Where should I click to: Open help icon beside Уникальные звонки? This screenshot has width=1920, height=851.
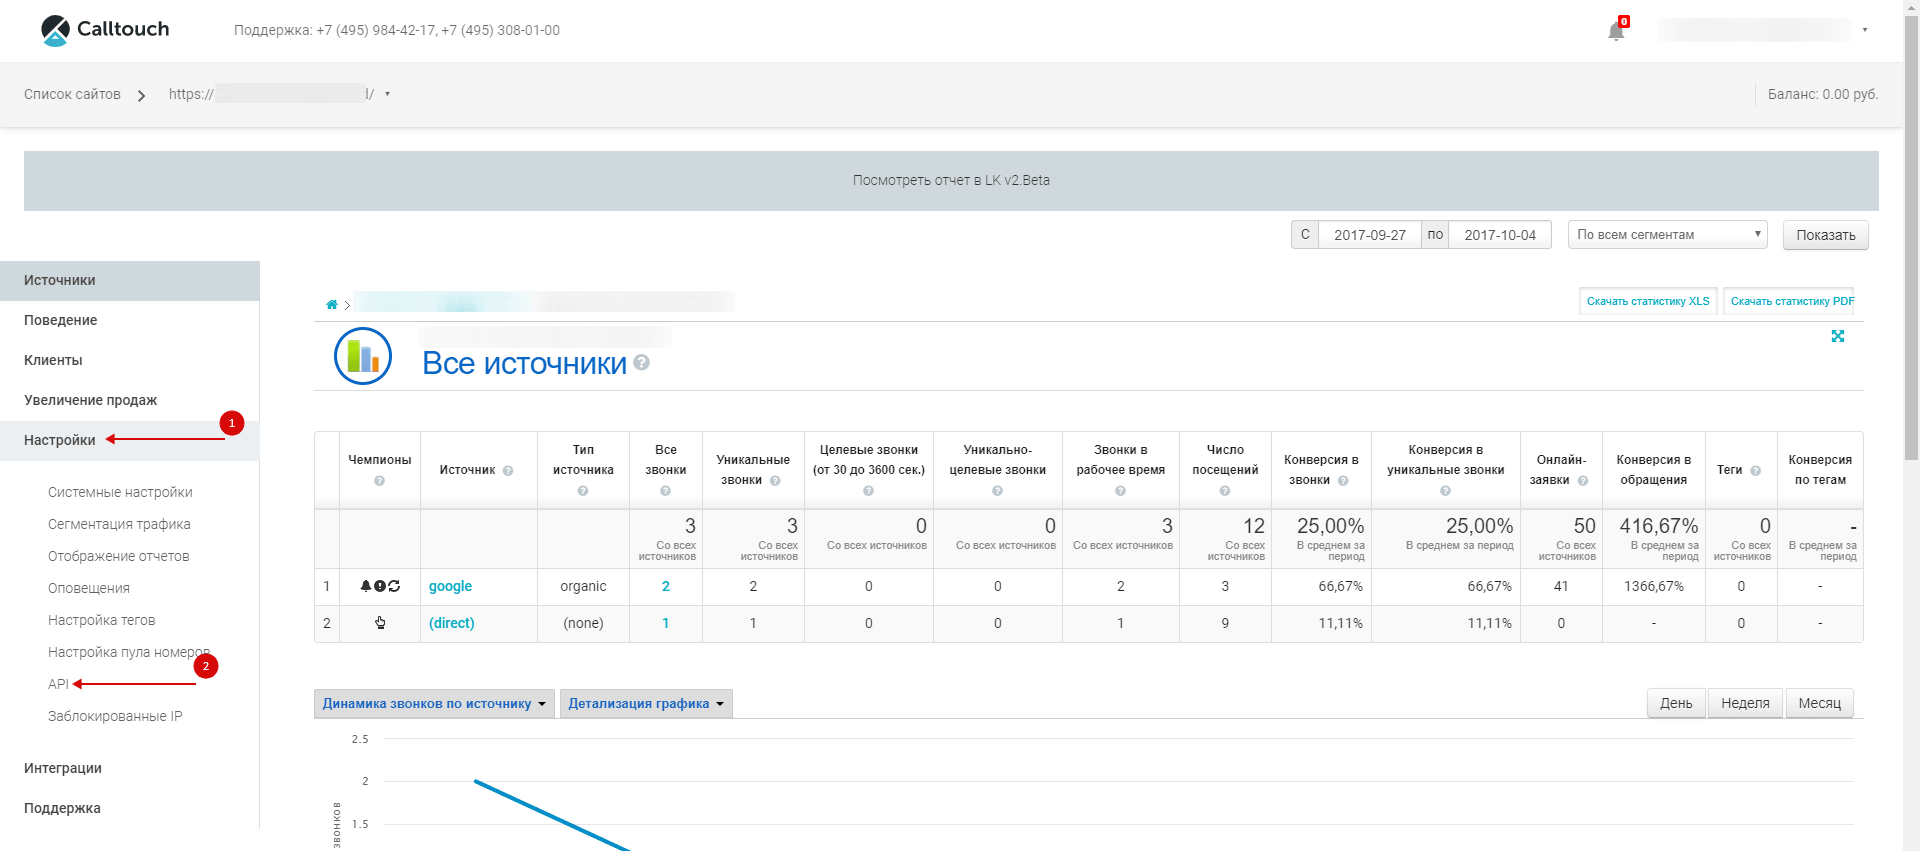pos(775,481)
